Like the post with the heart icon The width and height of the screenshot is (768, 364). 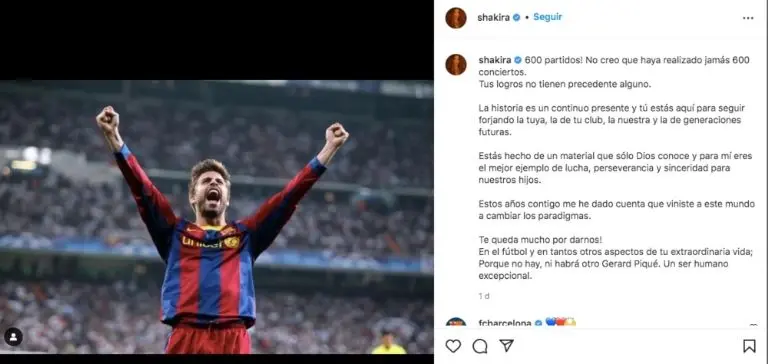(453, 346)
